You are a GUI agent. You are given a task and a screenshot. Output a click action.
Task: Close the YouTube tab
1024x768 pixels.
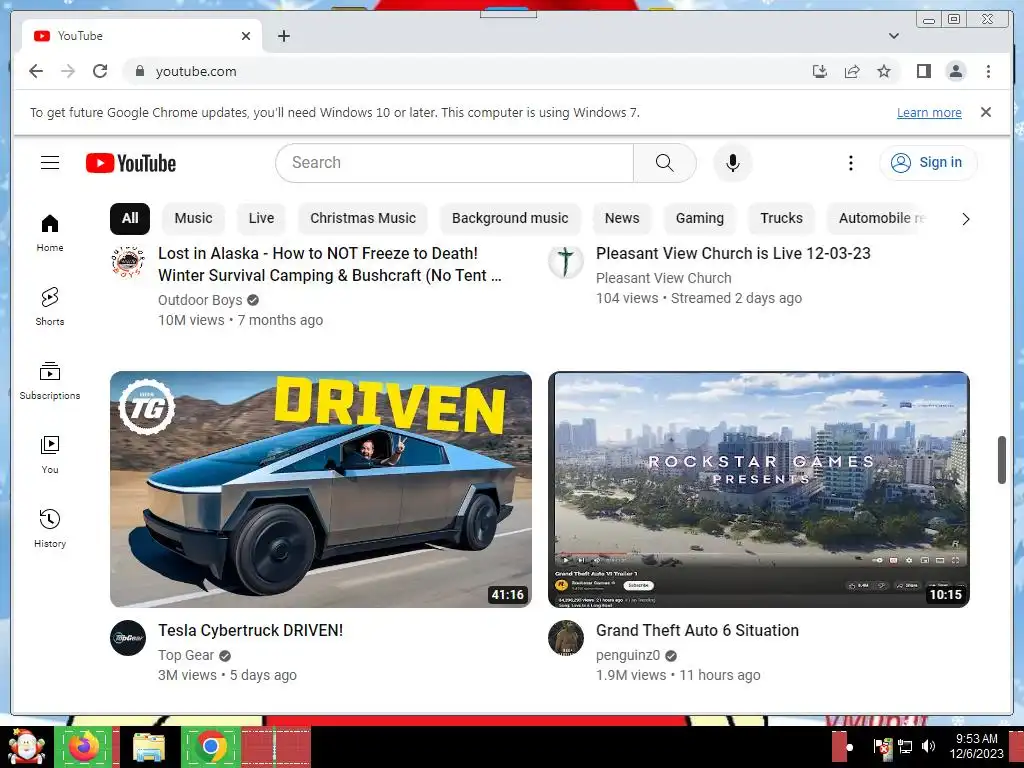pos(246,36)
